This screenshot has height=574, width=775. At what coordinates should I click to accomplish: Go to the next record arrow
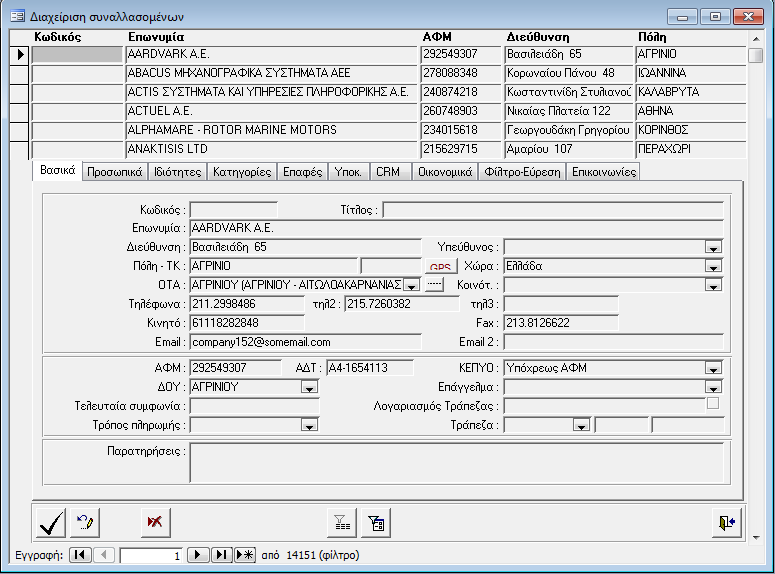point(198,555)
